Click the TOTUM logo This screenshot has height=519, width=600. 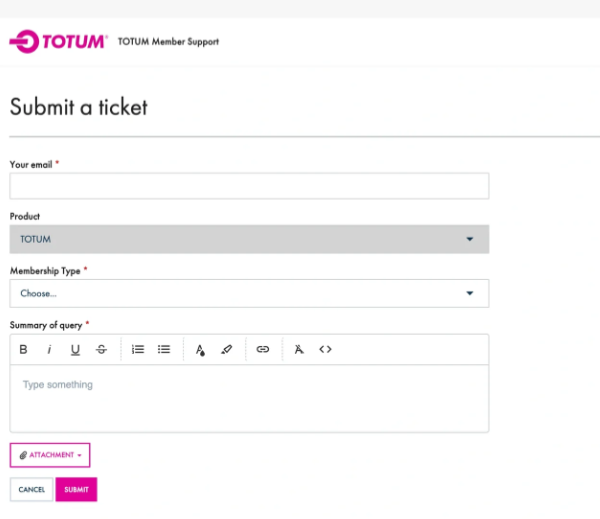(x=58, y=42)
